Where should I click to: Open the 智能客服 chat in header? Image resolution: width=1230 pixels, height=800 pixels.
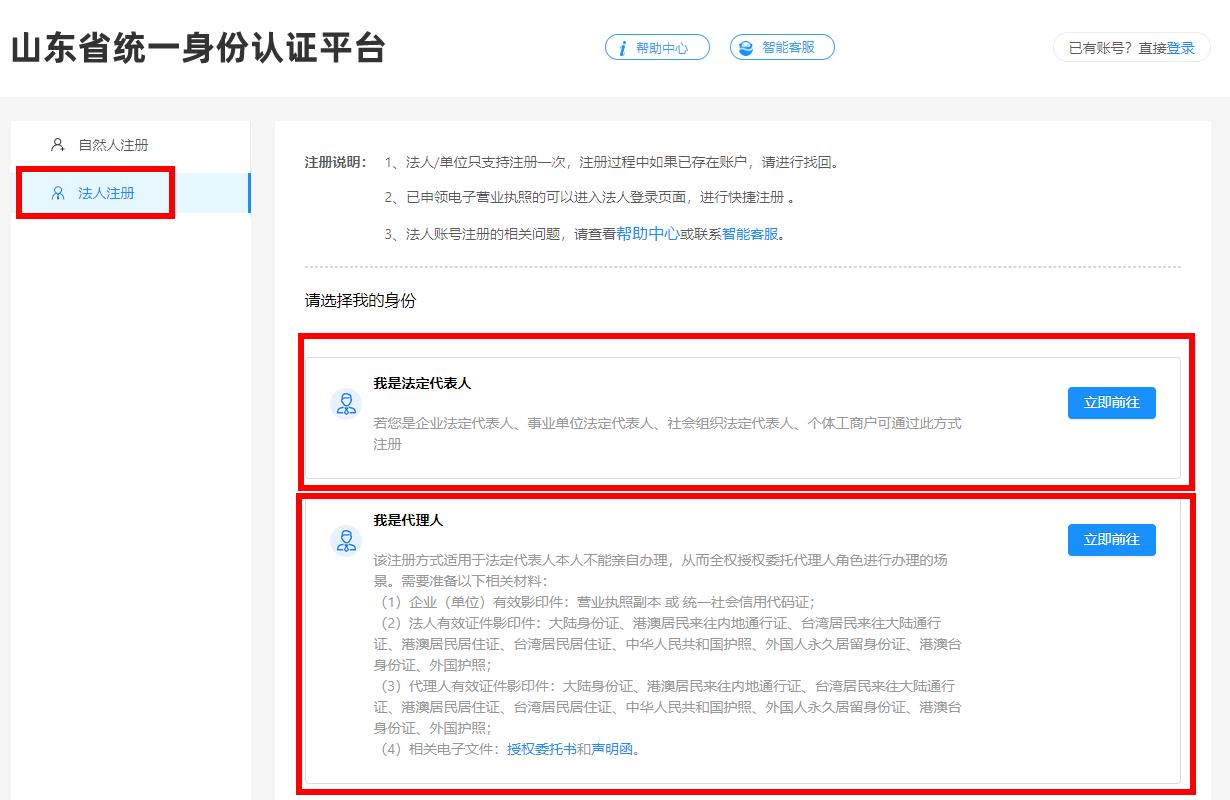[788, 47]
